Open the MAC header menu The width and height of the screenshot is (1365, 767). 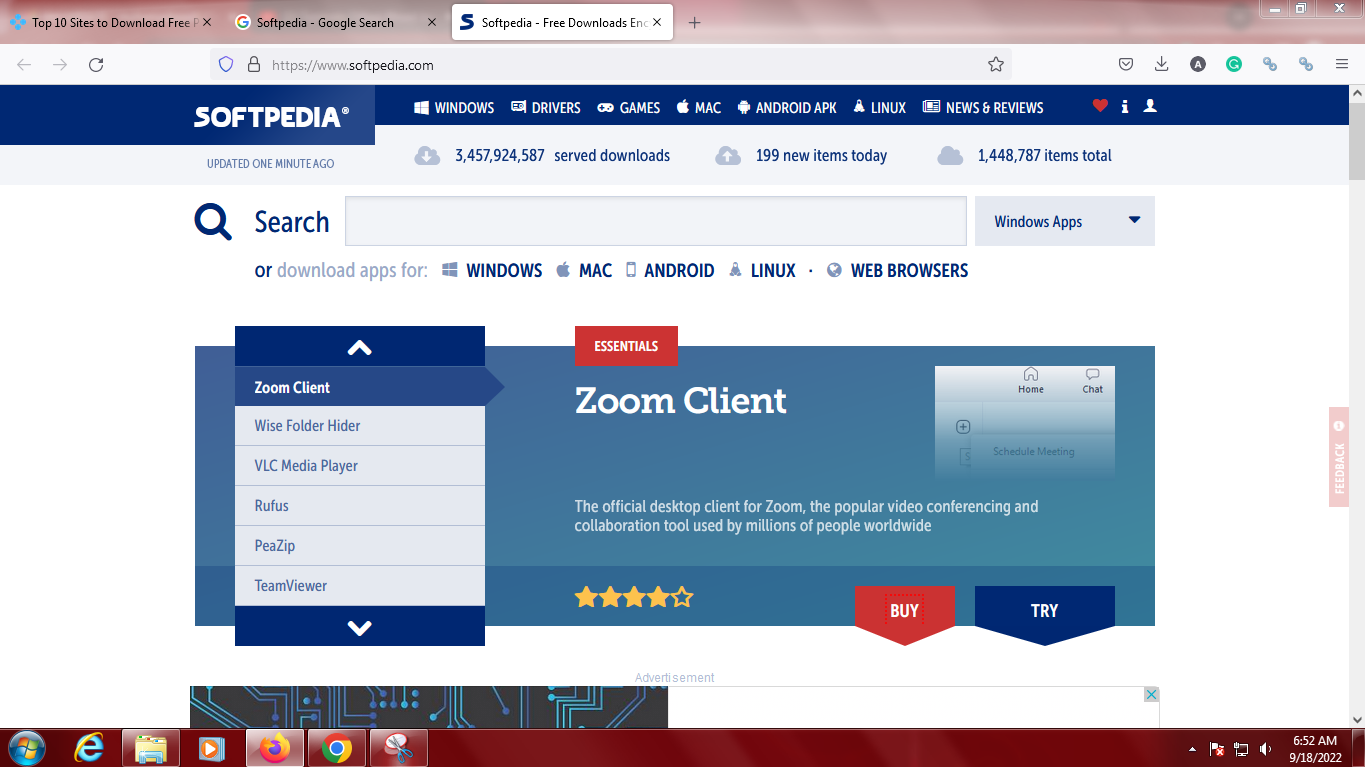pyautogui.click(x=698, y=107)
